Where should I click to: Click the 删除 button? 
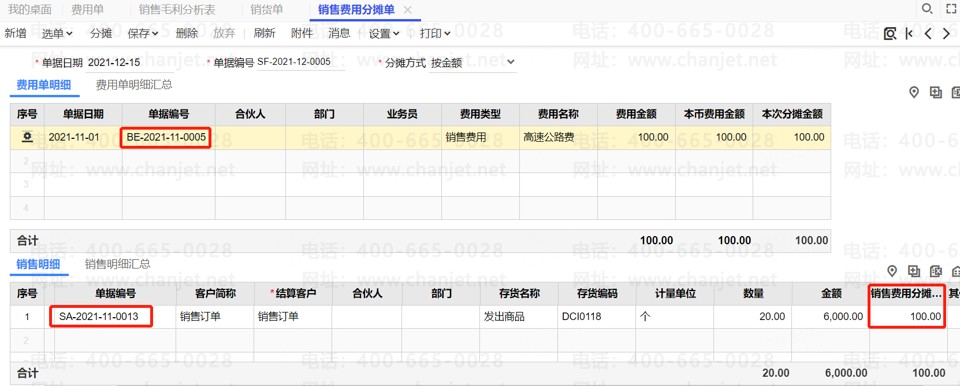pyautogui.click(x=187, y=34)
